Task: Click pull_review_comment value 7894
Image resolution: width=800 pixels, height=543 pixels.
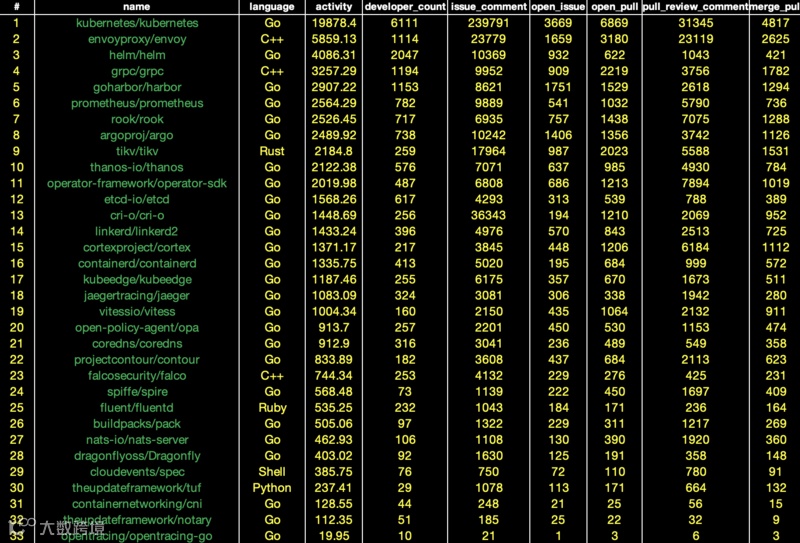Action: click(695, 183)
